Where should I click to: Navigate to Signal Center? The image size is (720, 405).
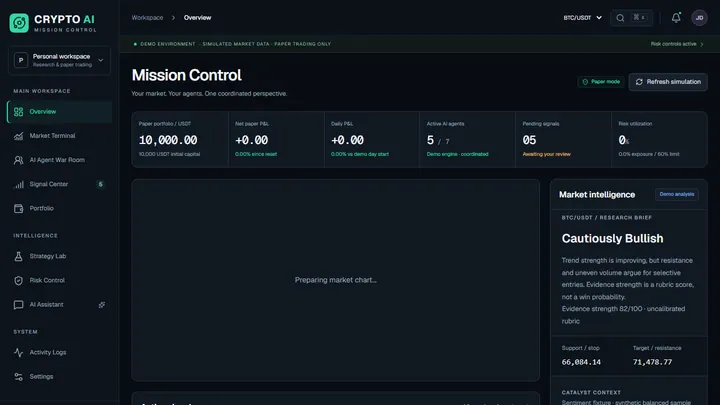(59, 184)
